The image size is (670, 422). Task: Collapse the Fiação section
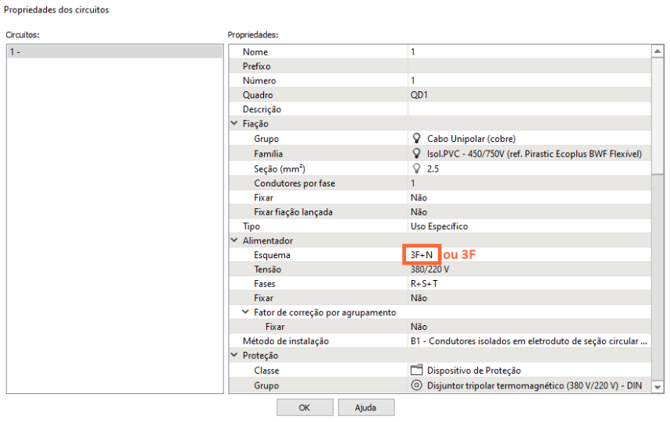[x=234, y=124]
